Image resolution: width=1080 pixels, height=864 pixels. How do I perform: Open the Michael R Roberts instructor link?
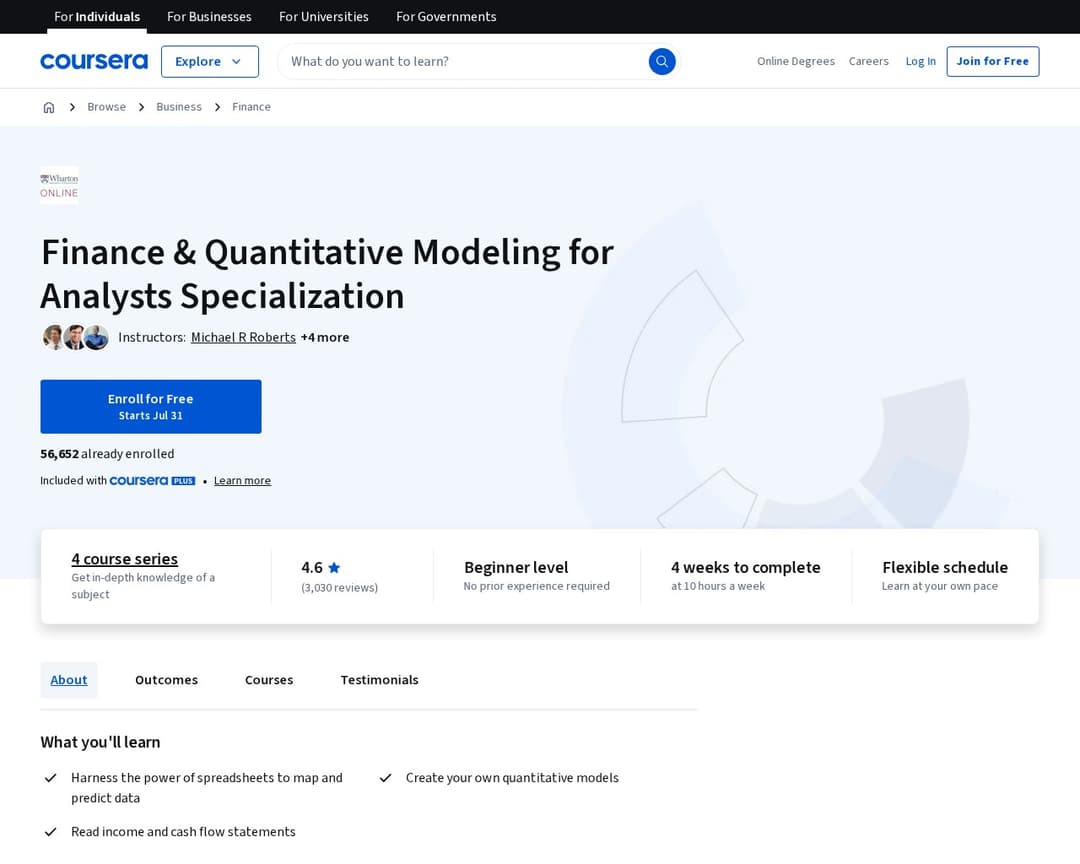243,337
